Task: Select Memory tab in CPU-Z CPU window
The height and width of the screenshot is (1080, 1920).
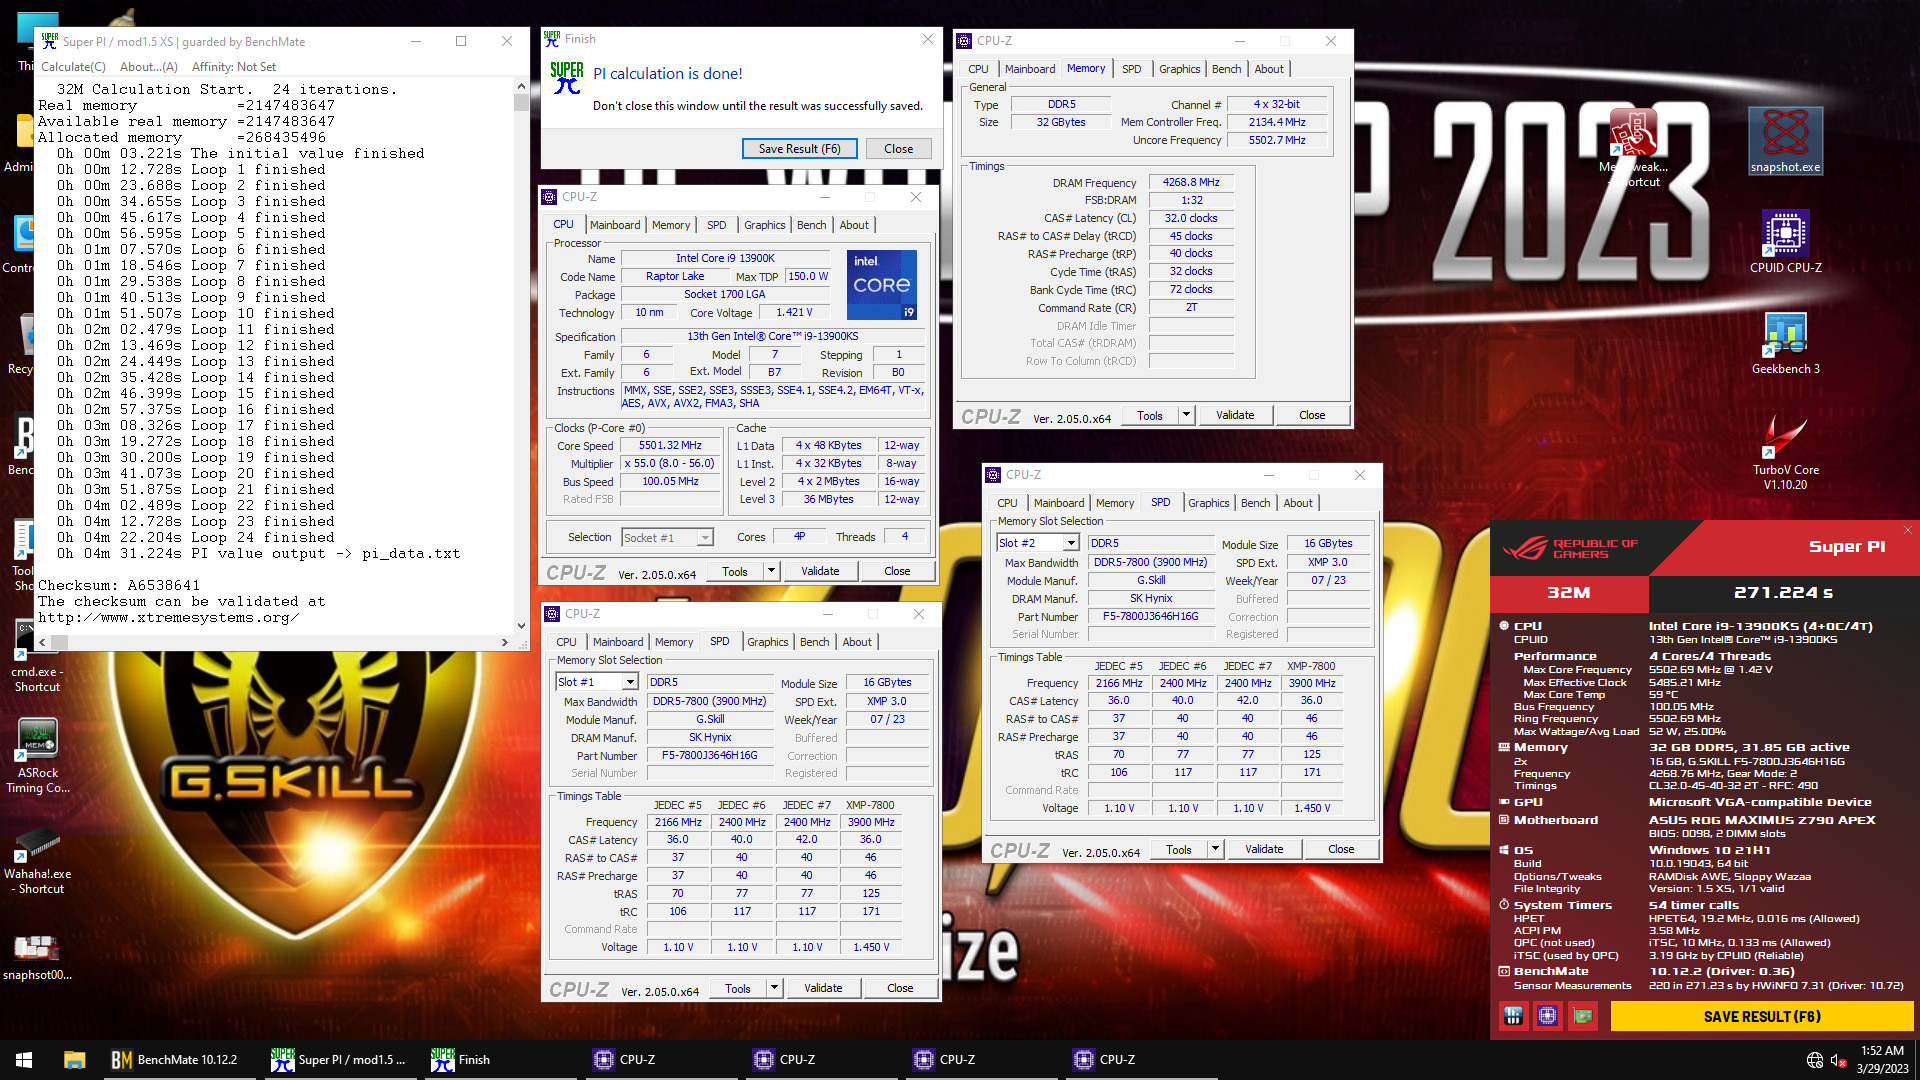Action: point(671,225)
